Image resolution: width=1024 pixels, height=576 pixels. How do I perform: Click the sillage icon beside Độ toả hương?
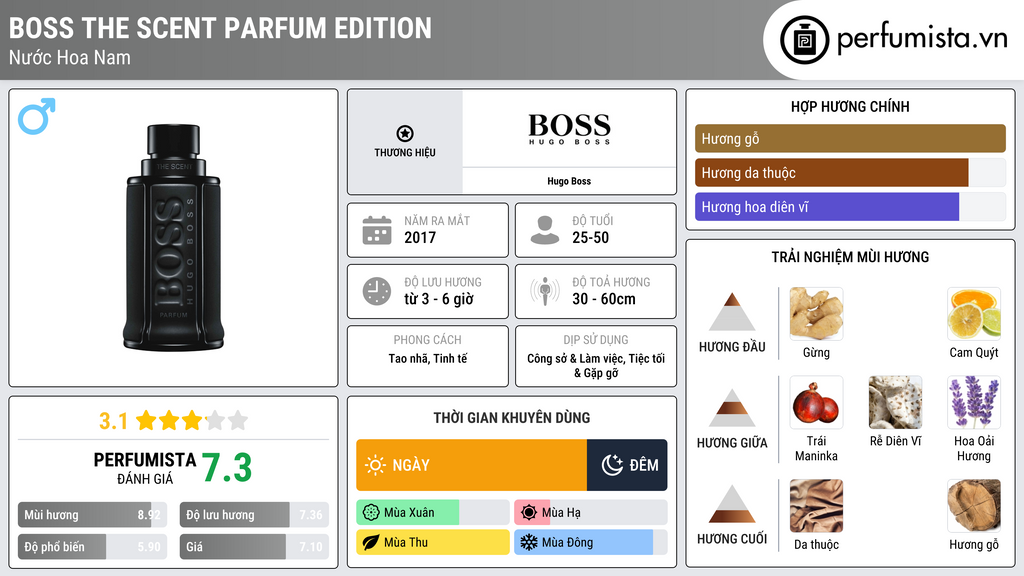[545, 291]
